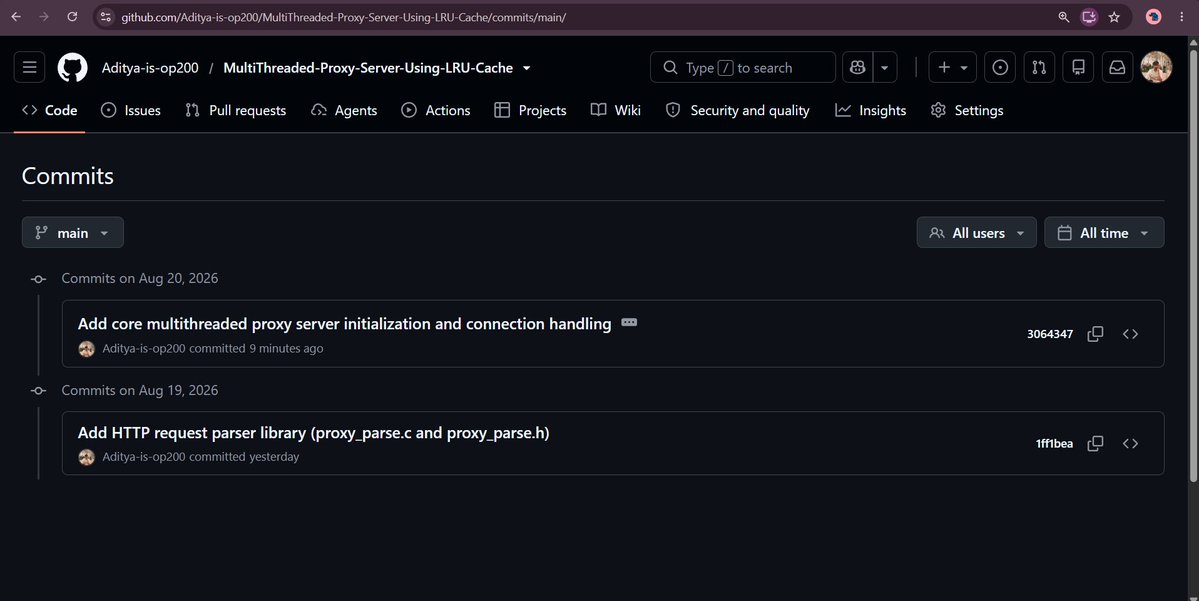Click the '9 minutes ago' timestamp
The width and height of the screenshot is (1199, 601).
click(x=286, y=348)
